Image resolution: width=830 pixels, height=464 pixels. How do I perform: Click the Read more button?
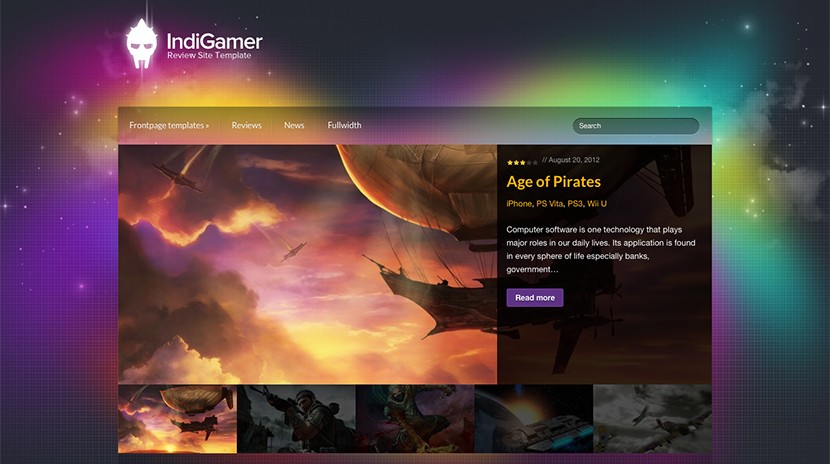(x=535, y=298)
